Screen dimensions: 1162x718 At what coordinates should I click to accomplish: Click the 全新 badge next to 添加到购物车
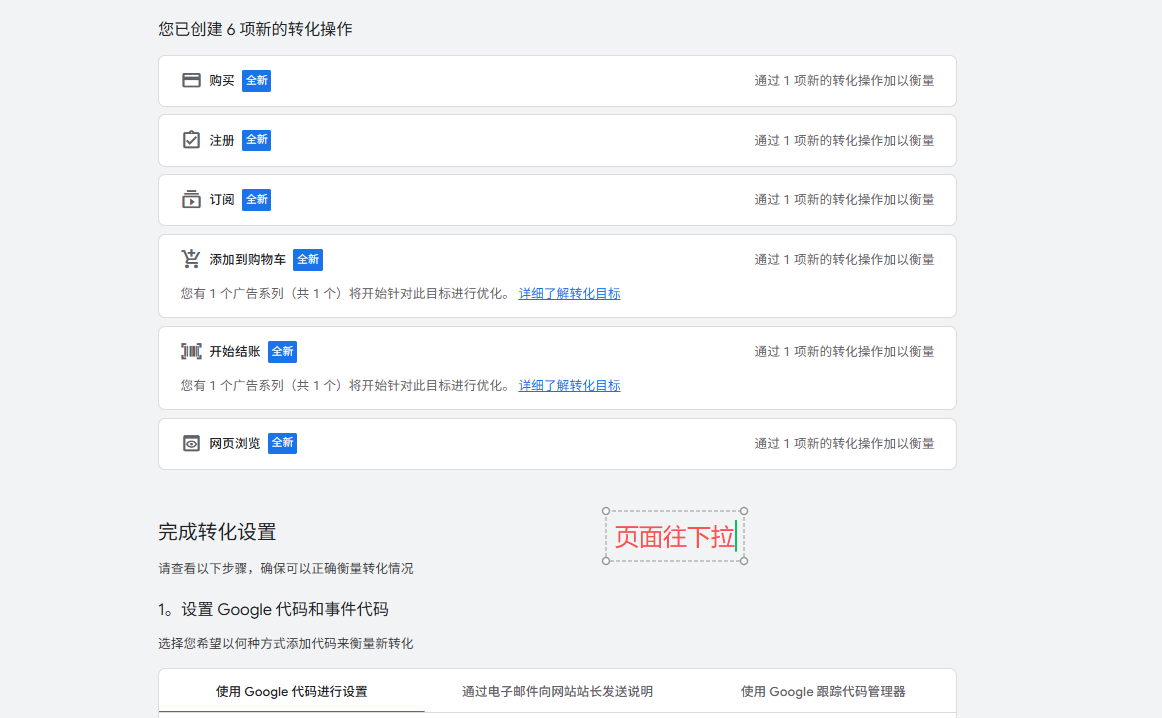(x=308, y=260)
